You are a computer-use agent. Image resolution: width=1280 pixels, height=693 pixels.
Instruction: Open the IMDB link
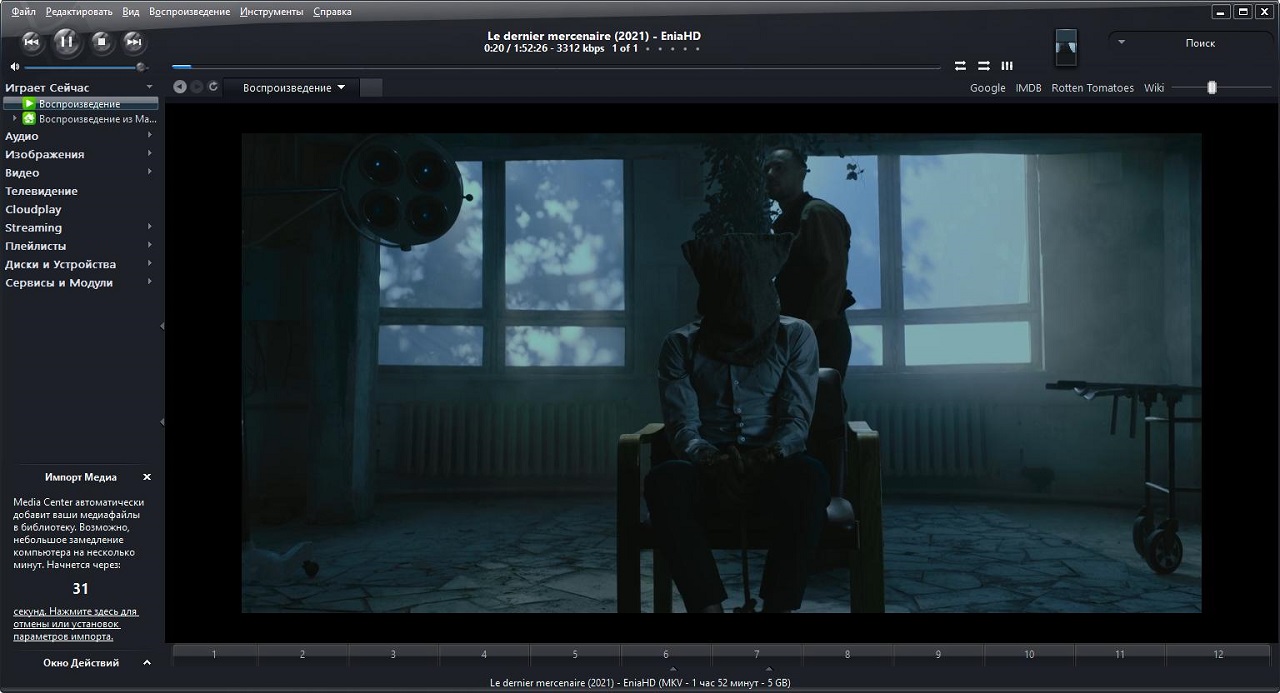(x=1028, y=88)
